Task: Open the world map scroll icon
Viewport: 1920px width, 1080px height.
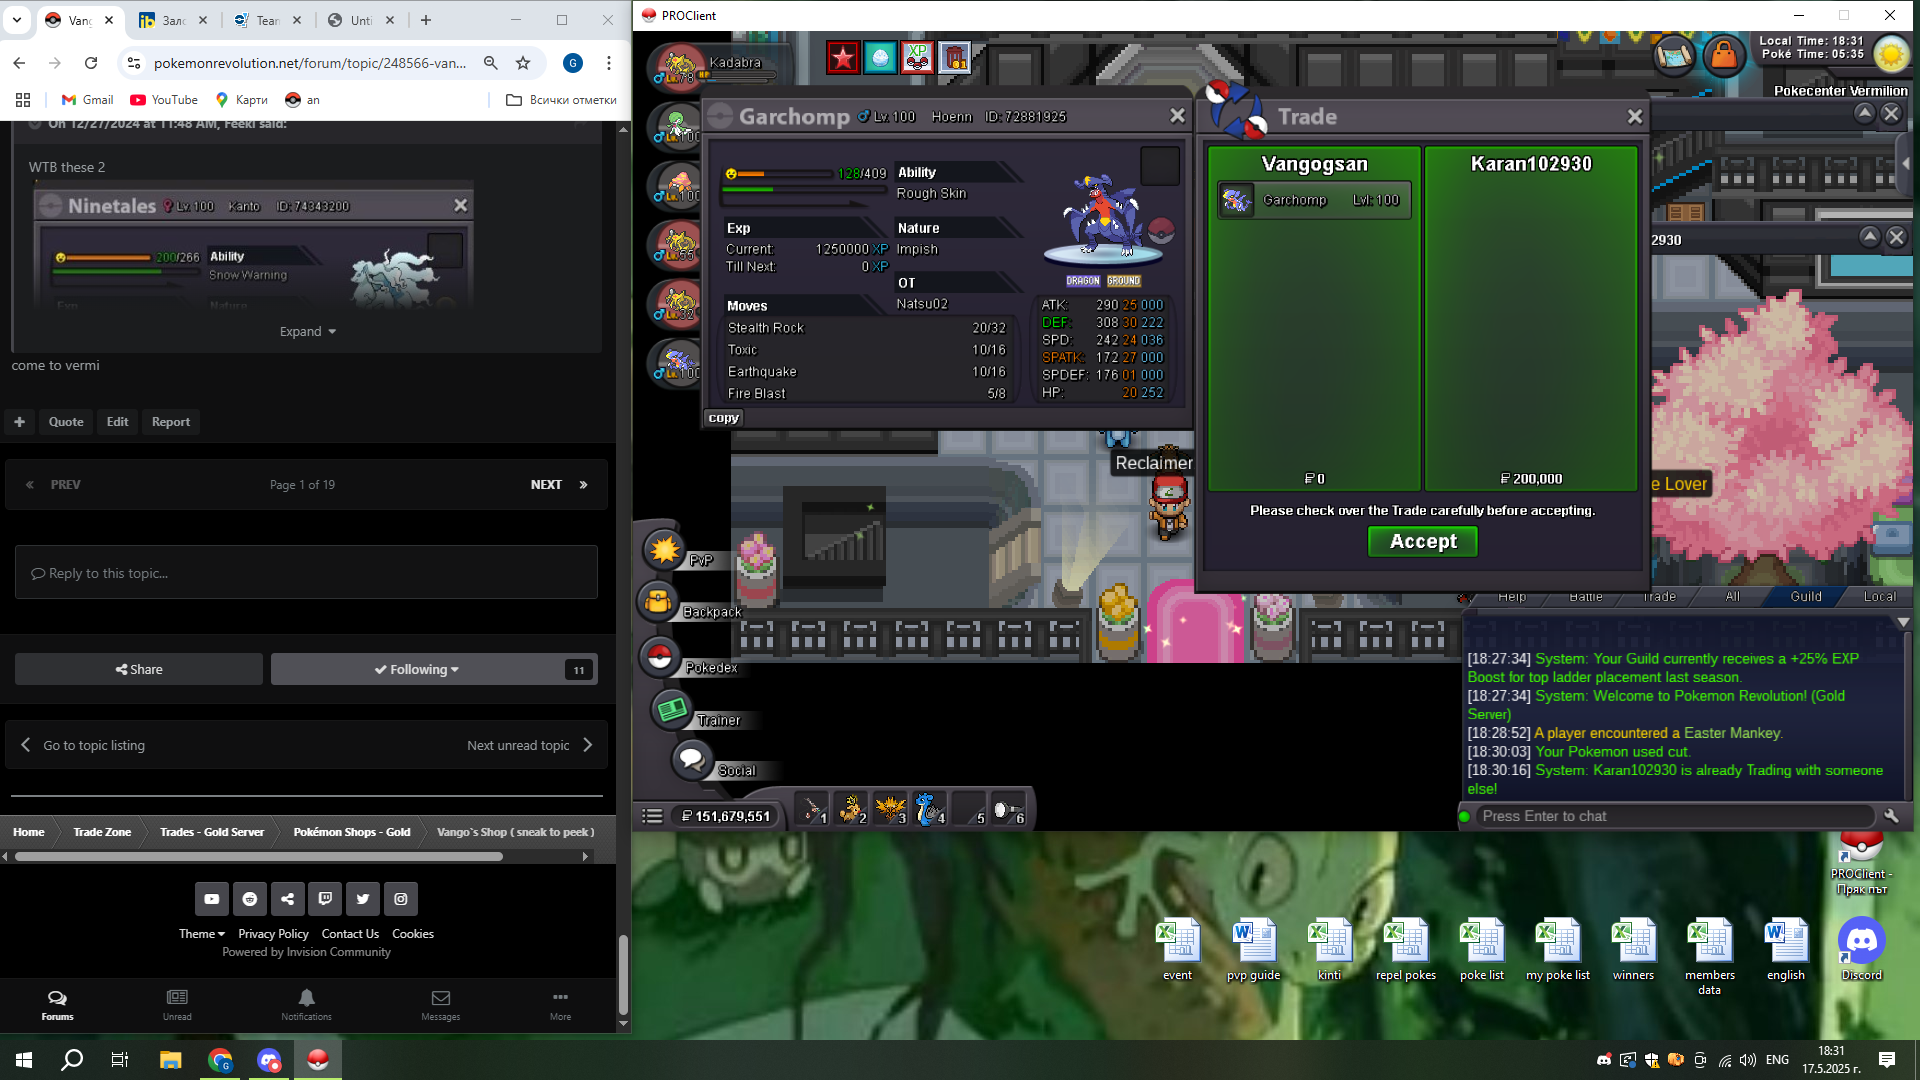Action: tap(1674, 55)
